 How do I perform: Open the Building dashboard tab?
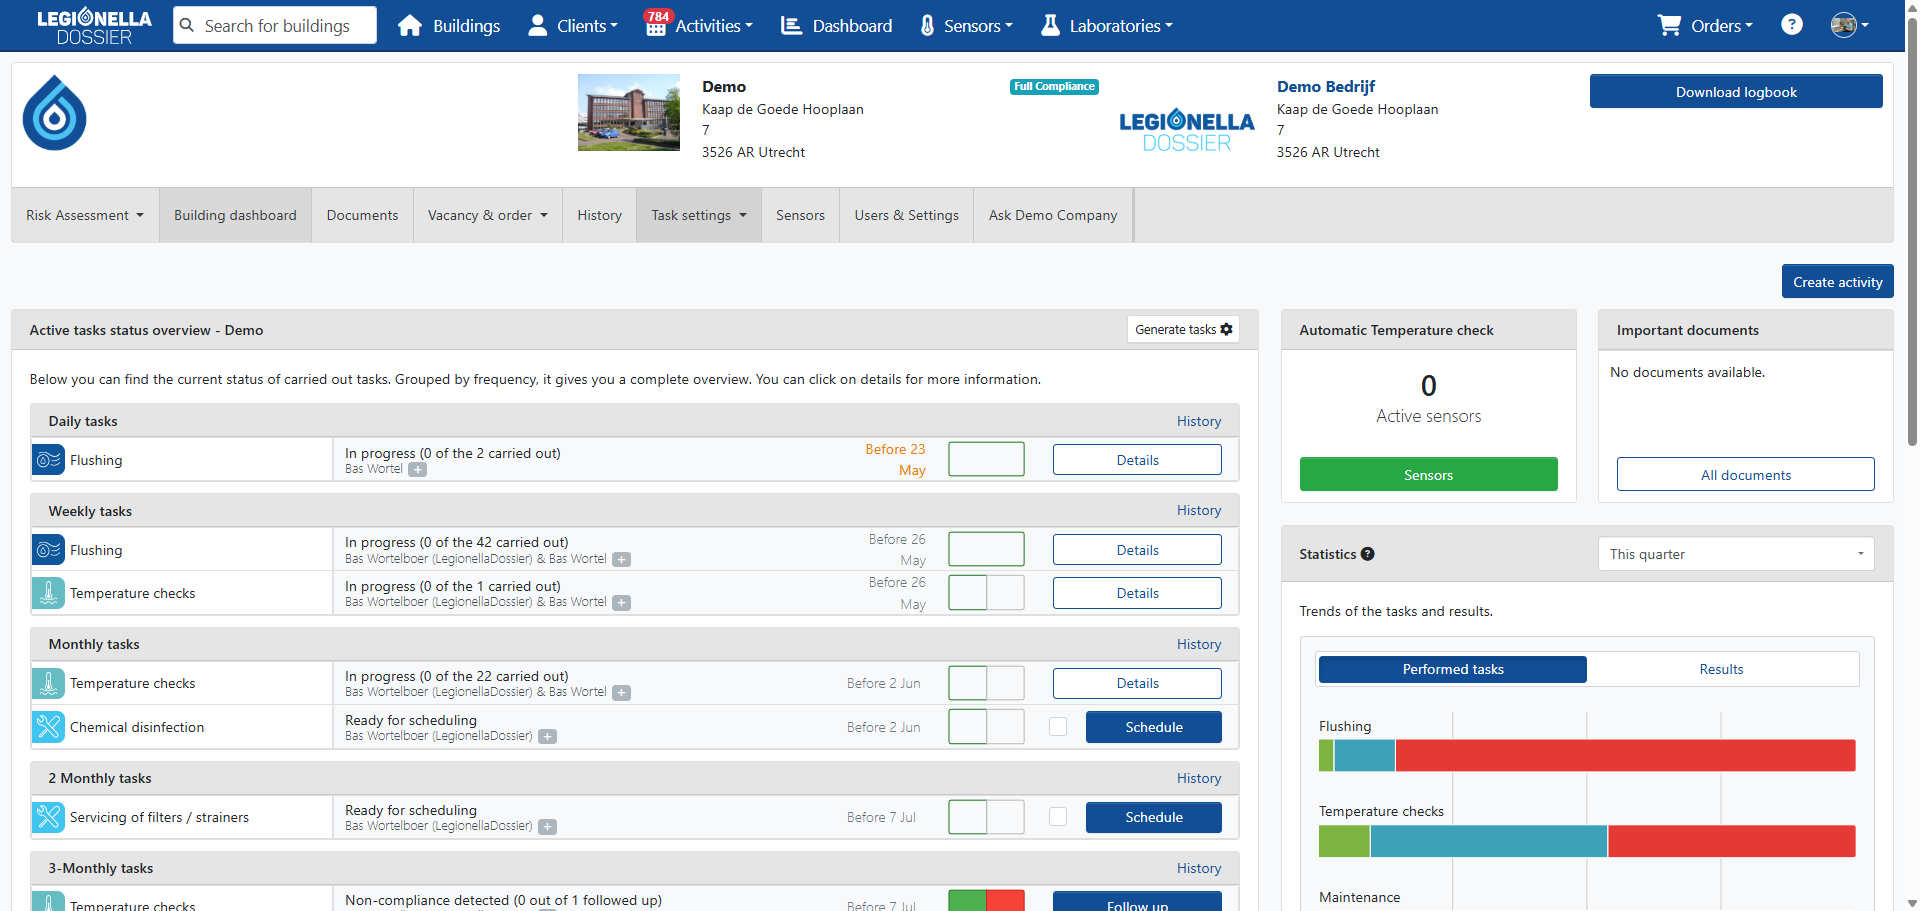tap(235, 215)
